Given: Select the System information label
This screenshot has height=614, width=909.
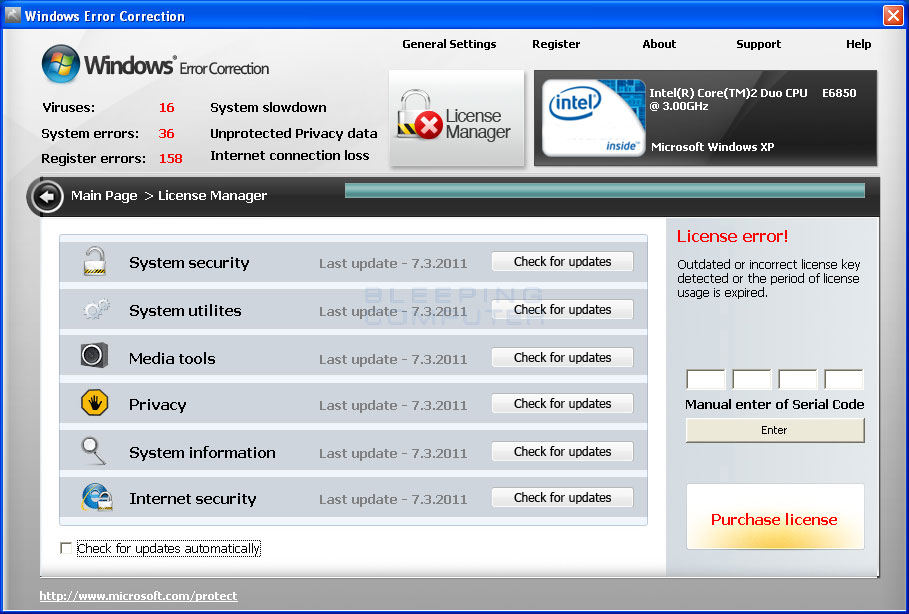Looking at the screenshot, I should coord(202,452).
